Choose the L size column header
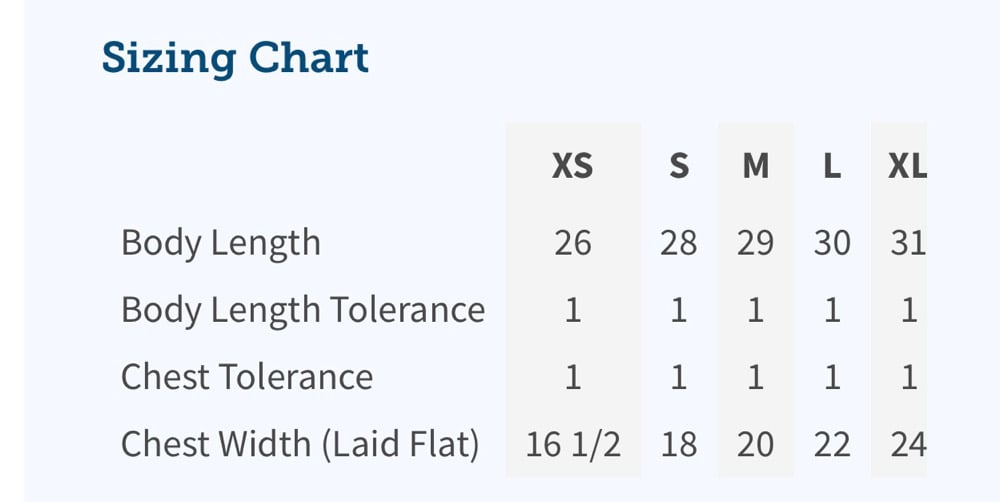 click(x=831, y=166)
